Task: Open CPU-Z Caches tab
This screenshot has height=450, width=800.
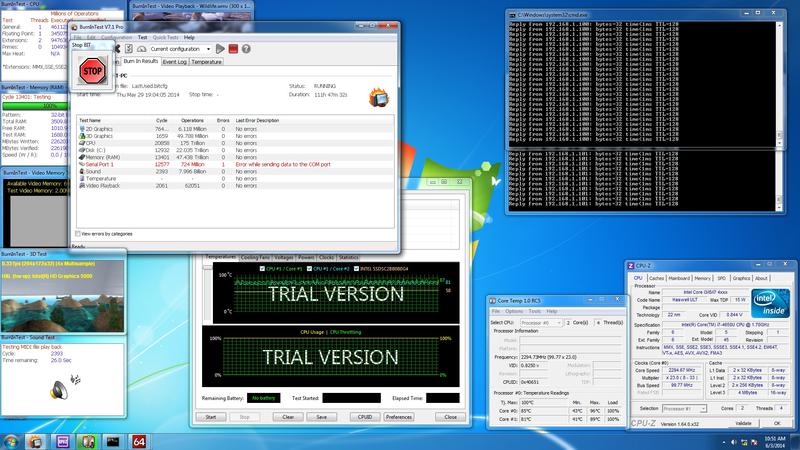Action: point(657,279)
